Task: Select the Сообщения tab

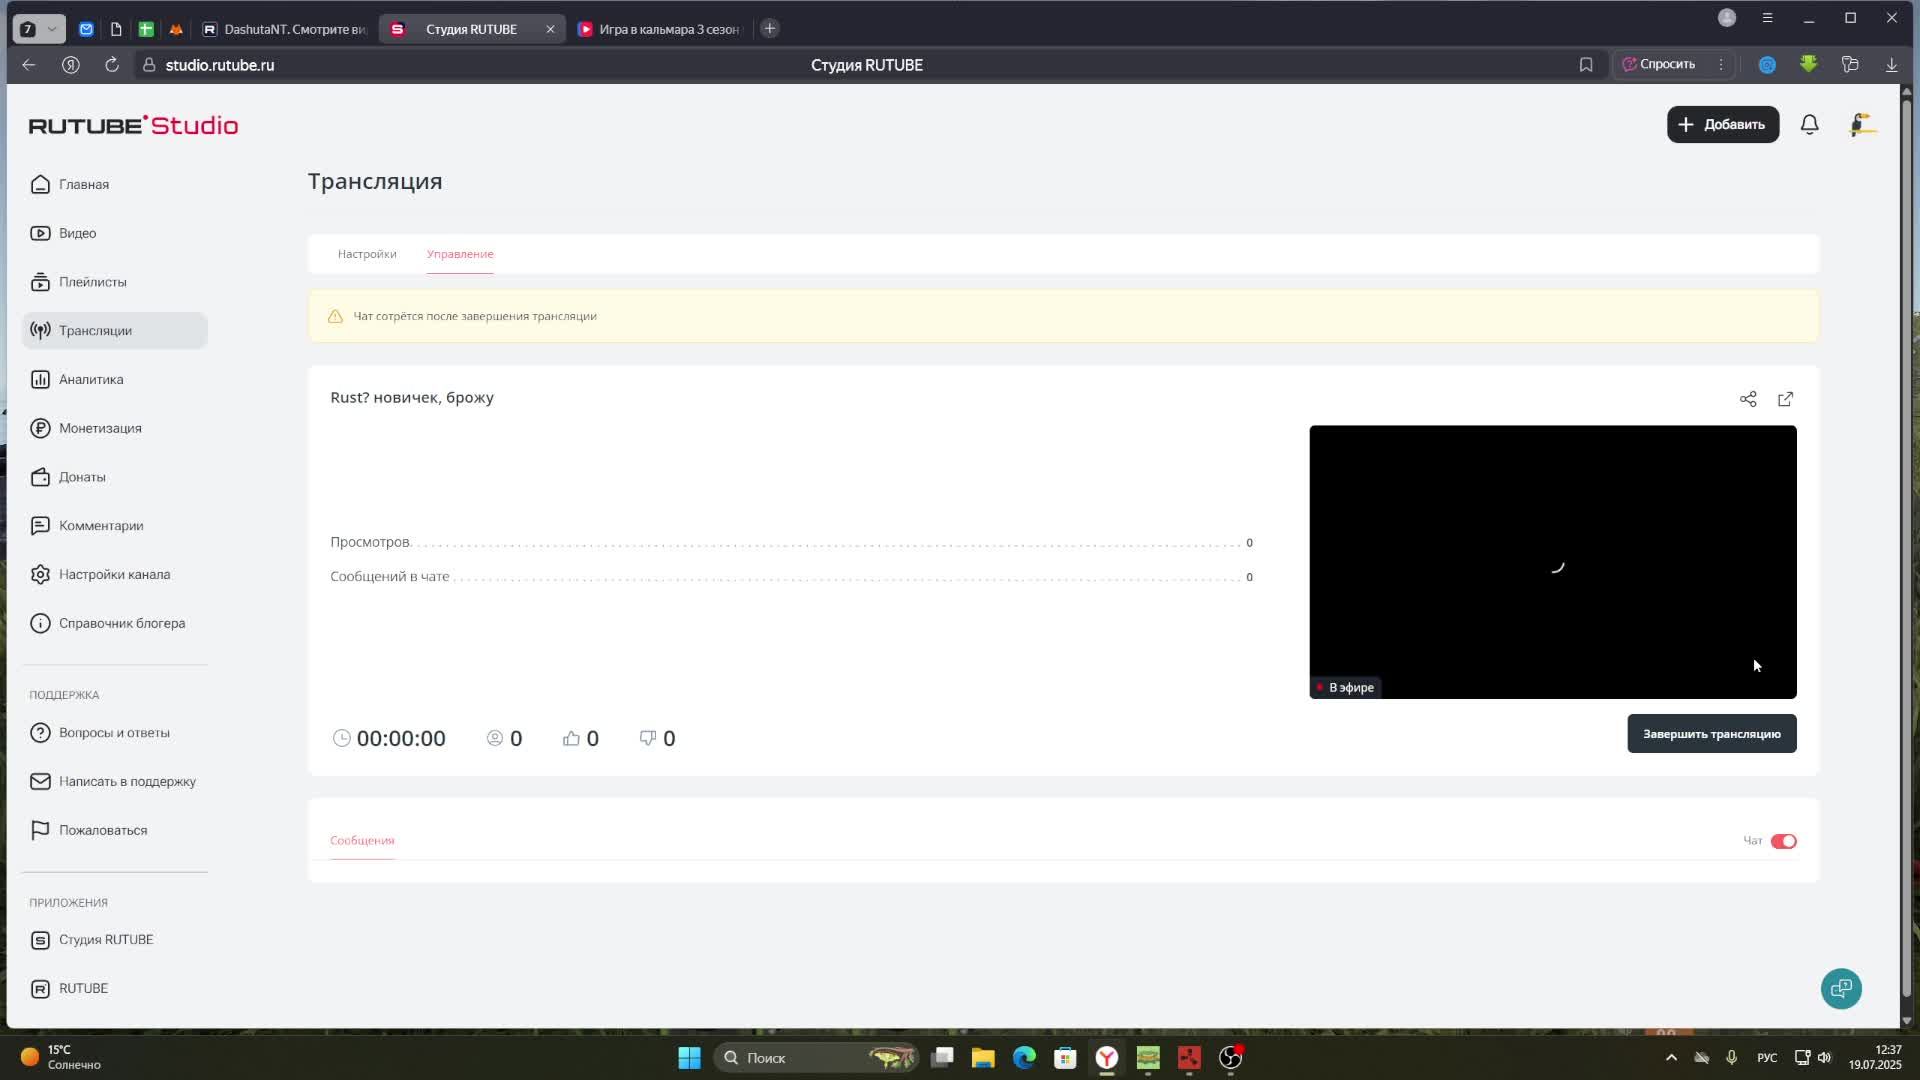Action: pyautogui.click(x=362, y=841)
